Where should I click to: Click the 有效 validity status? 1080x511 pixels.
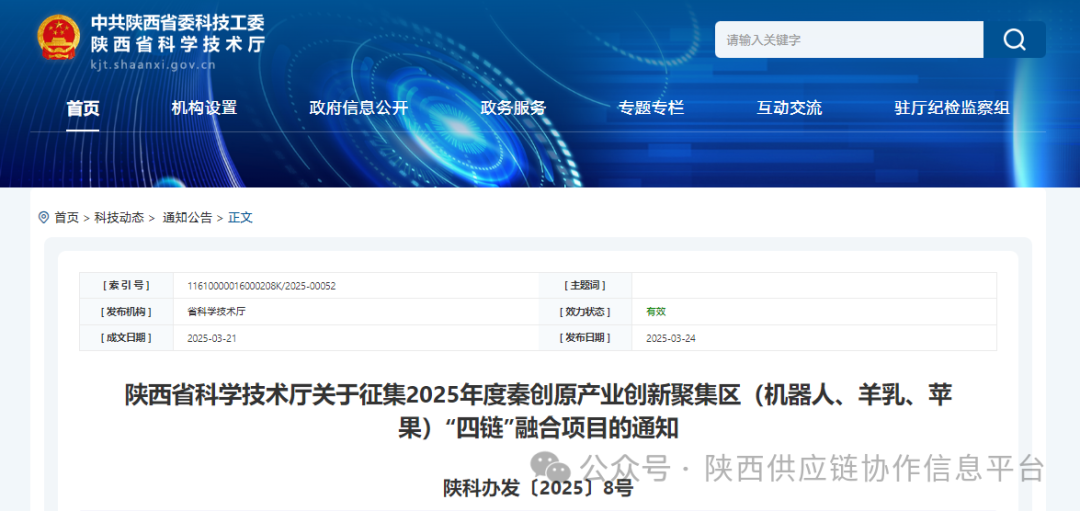[x=656, y=311]
